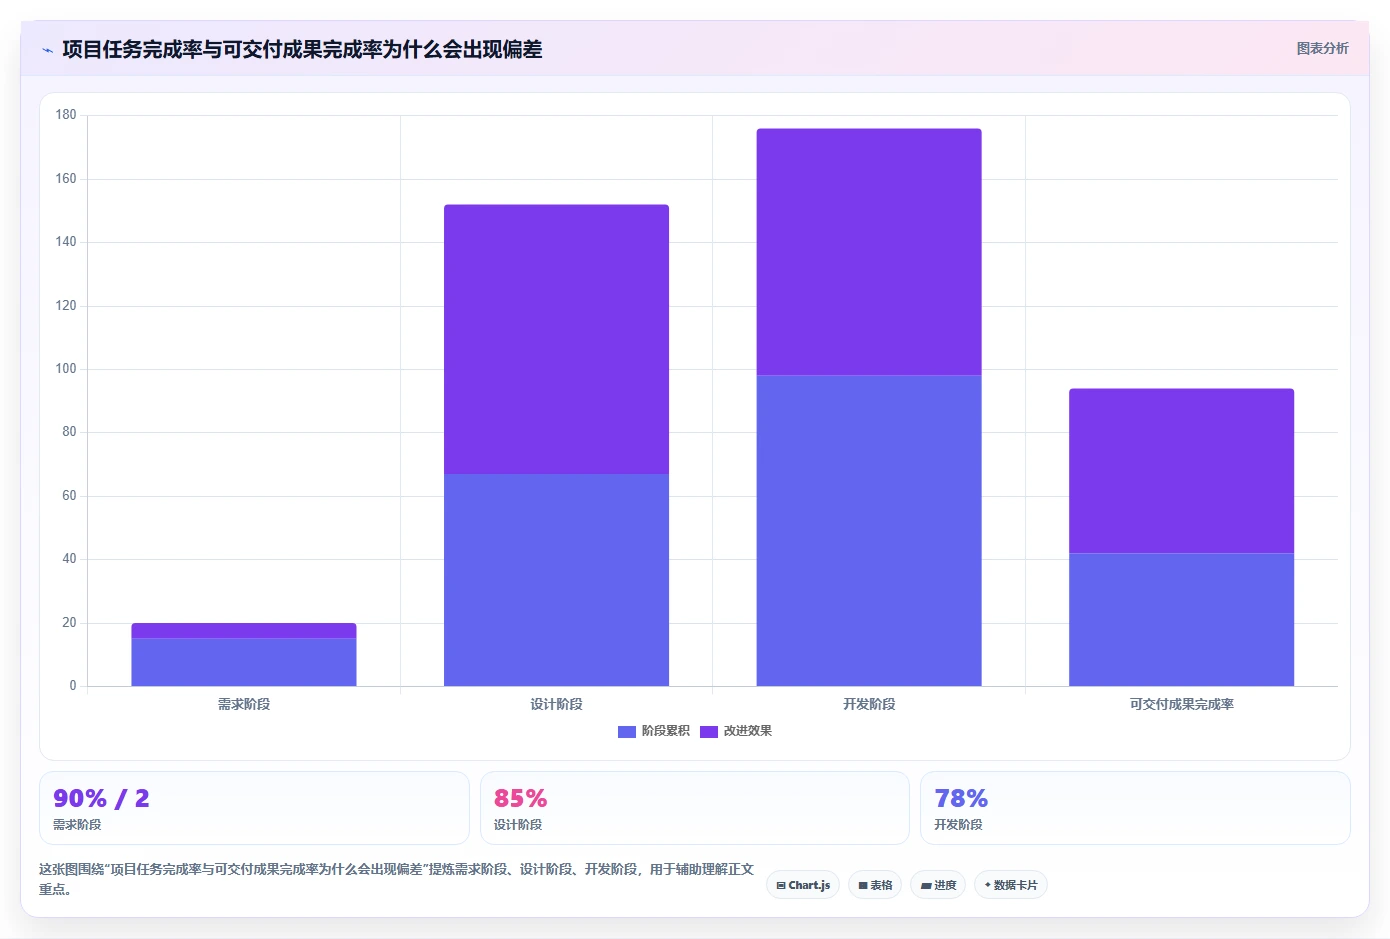Click the 需求阶段 blue bar segment

(x=244, y=662)
